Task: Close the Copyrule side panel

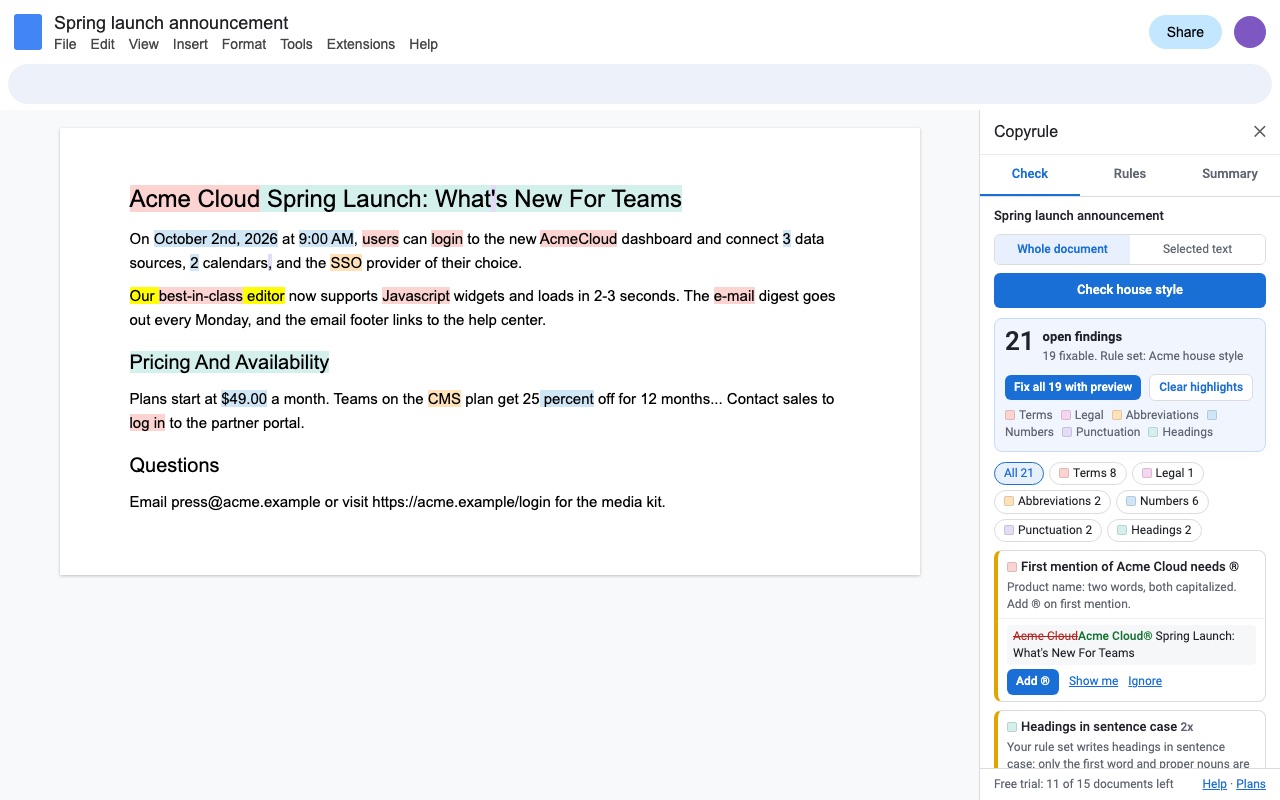Action: pos(1260,132)
